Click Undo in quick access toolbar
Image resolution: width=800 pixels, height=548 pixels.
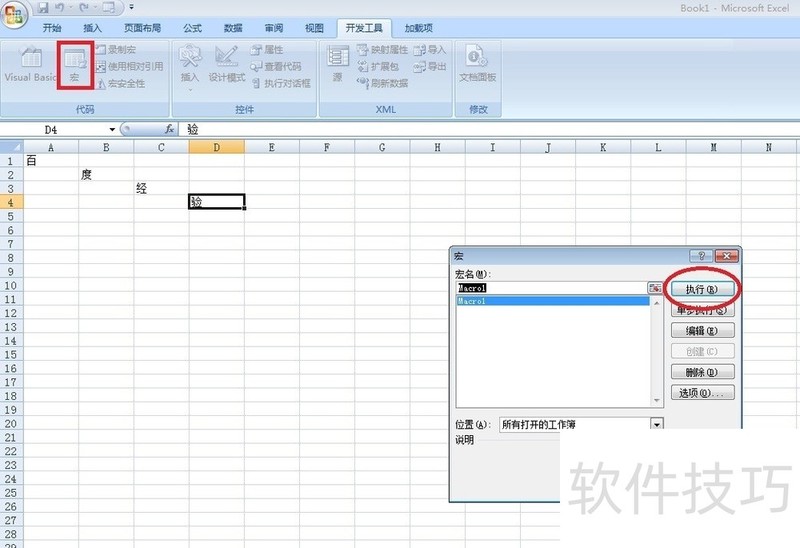tap(60, 8)
